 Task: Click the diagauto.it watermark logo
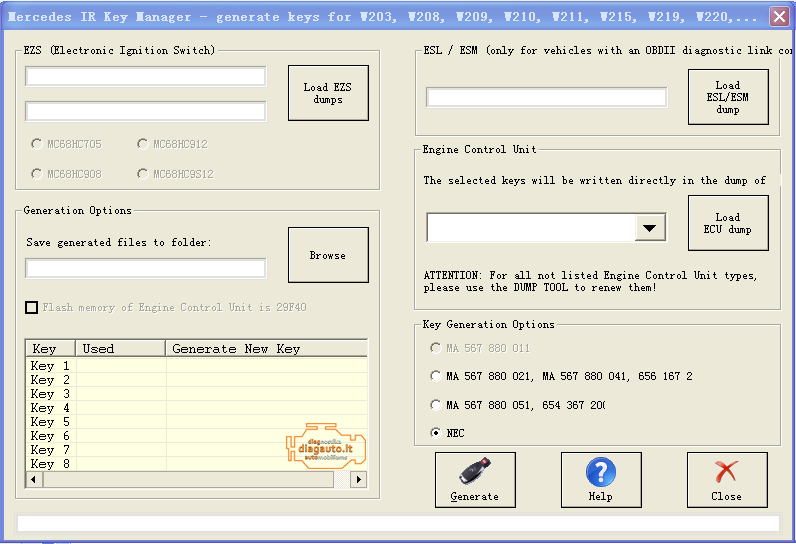coord(326,447)
